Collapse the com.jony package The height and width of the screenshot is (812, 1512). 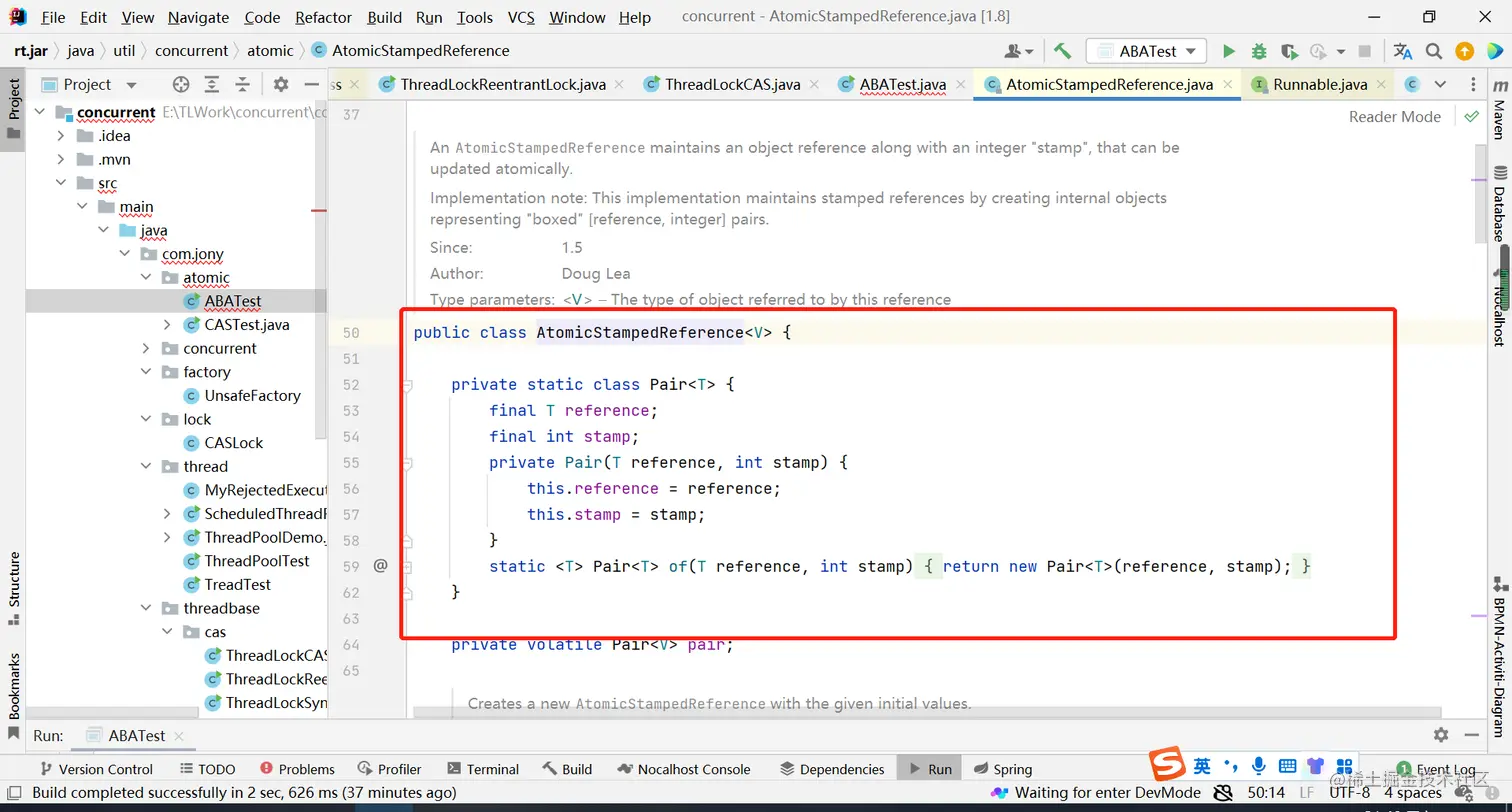coord(124,254)
